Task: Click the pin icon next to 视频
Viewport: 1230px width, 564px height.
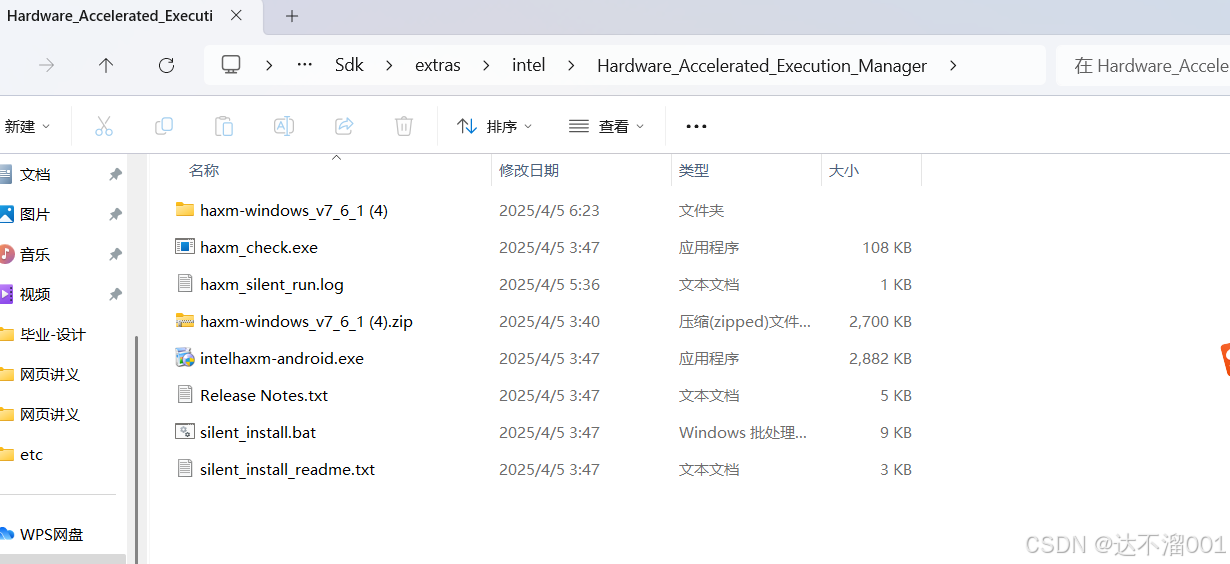Action: tap(115, 294)
